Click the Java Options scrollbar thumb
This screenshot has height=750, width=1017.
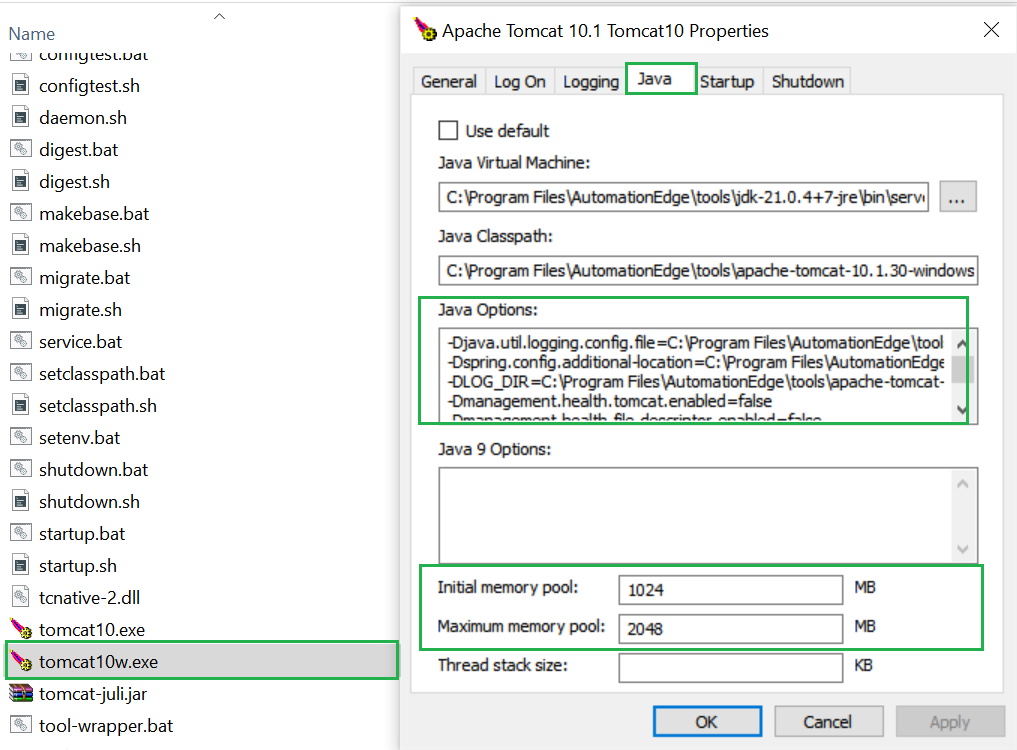click(963, 369)
